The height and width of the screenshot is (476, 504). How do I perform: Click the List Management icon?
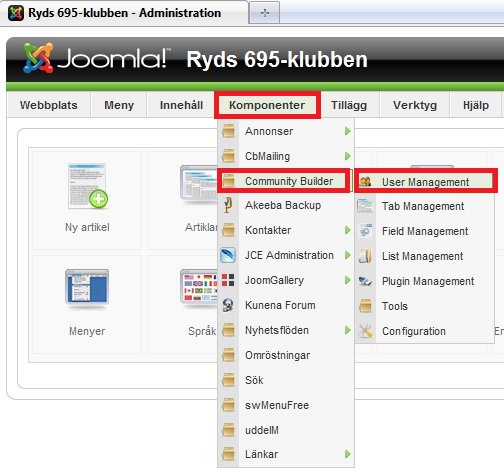tap(365, 256)
